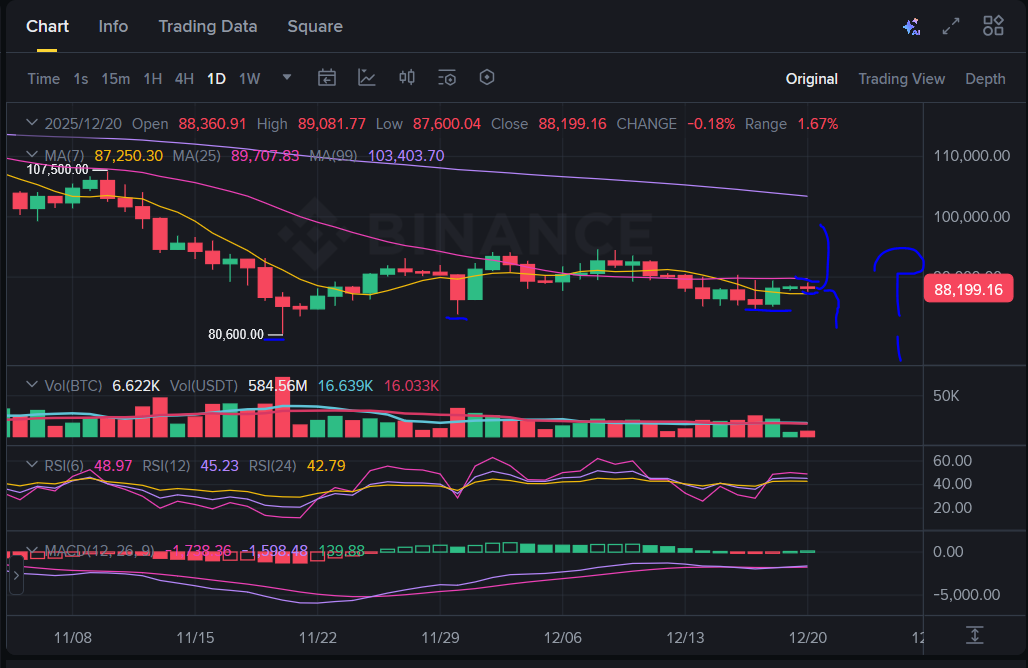Click the volume MA value 16.033K
This screenshot has height=668, width=1028.
point(411,385)
